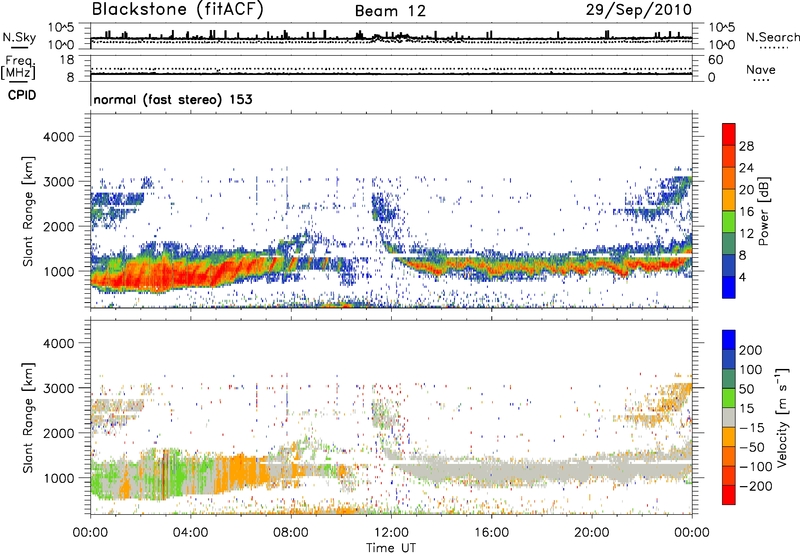800x554 pixels.
Task: Click the date "29/Sep/2010"
Action: tap(639, 10)
